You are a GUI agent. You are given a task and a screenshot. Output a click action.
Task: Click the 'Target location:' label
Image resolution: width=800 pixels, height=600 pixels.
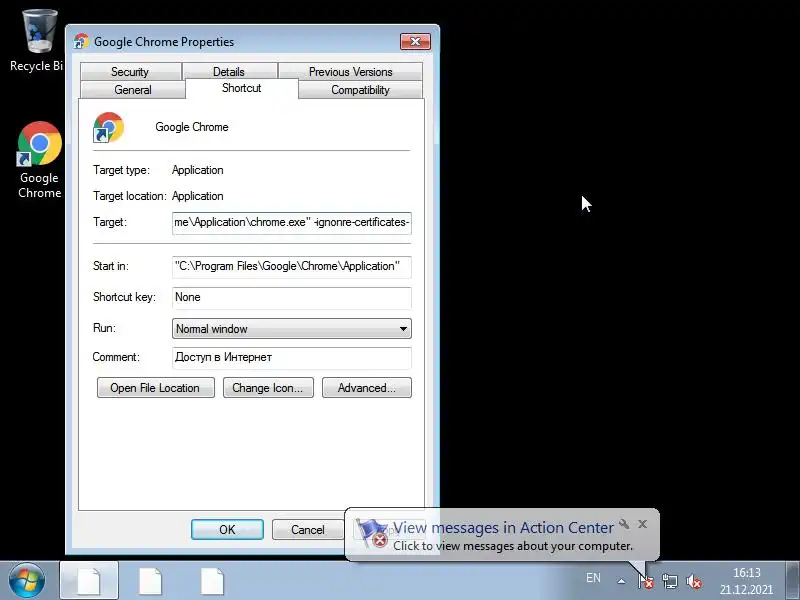tap(130, 196)
